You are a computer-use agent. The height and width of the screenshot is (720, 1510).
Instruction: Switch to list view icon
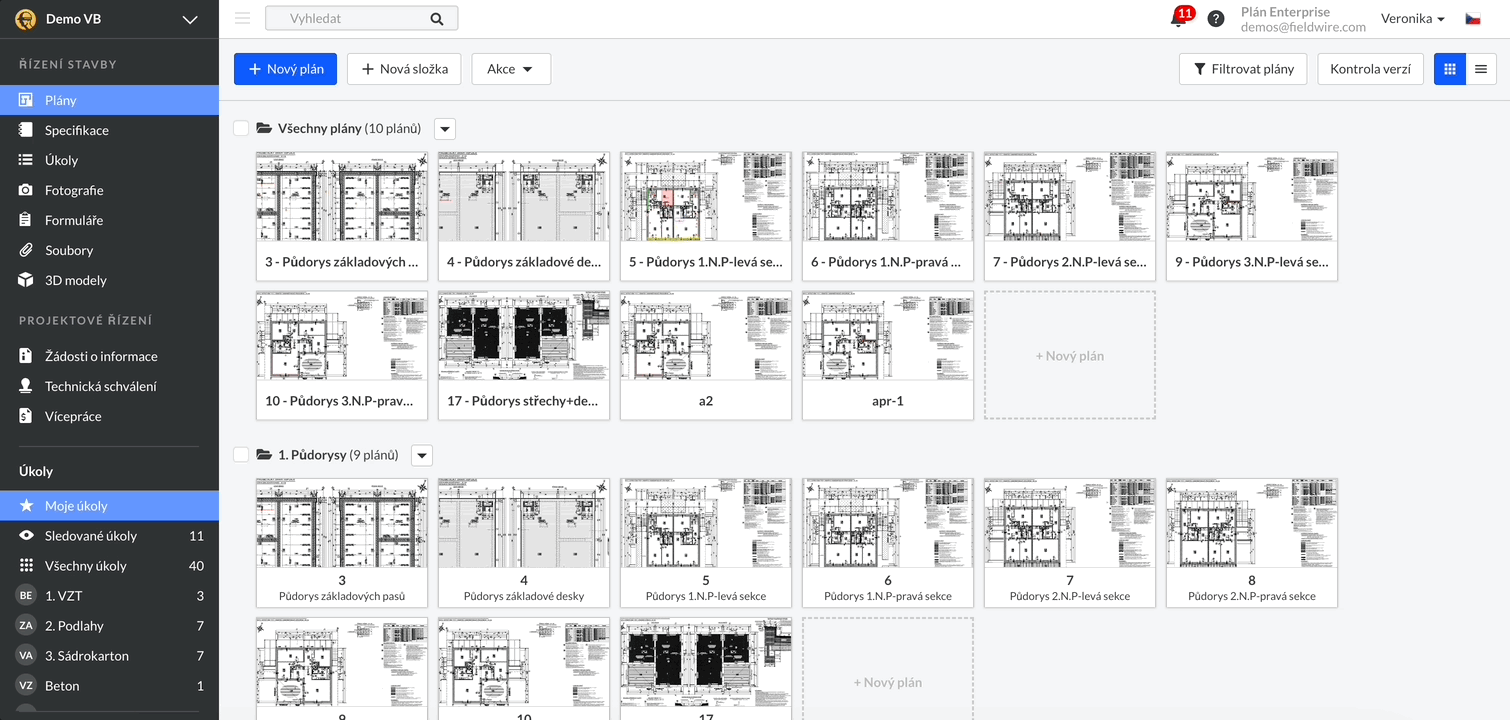[x=1481, y=69]
